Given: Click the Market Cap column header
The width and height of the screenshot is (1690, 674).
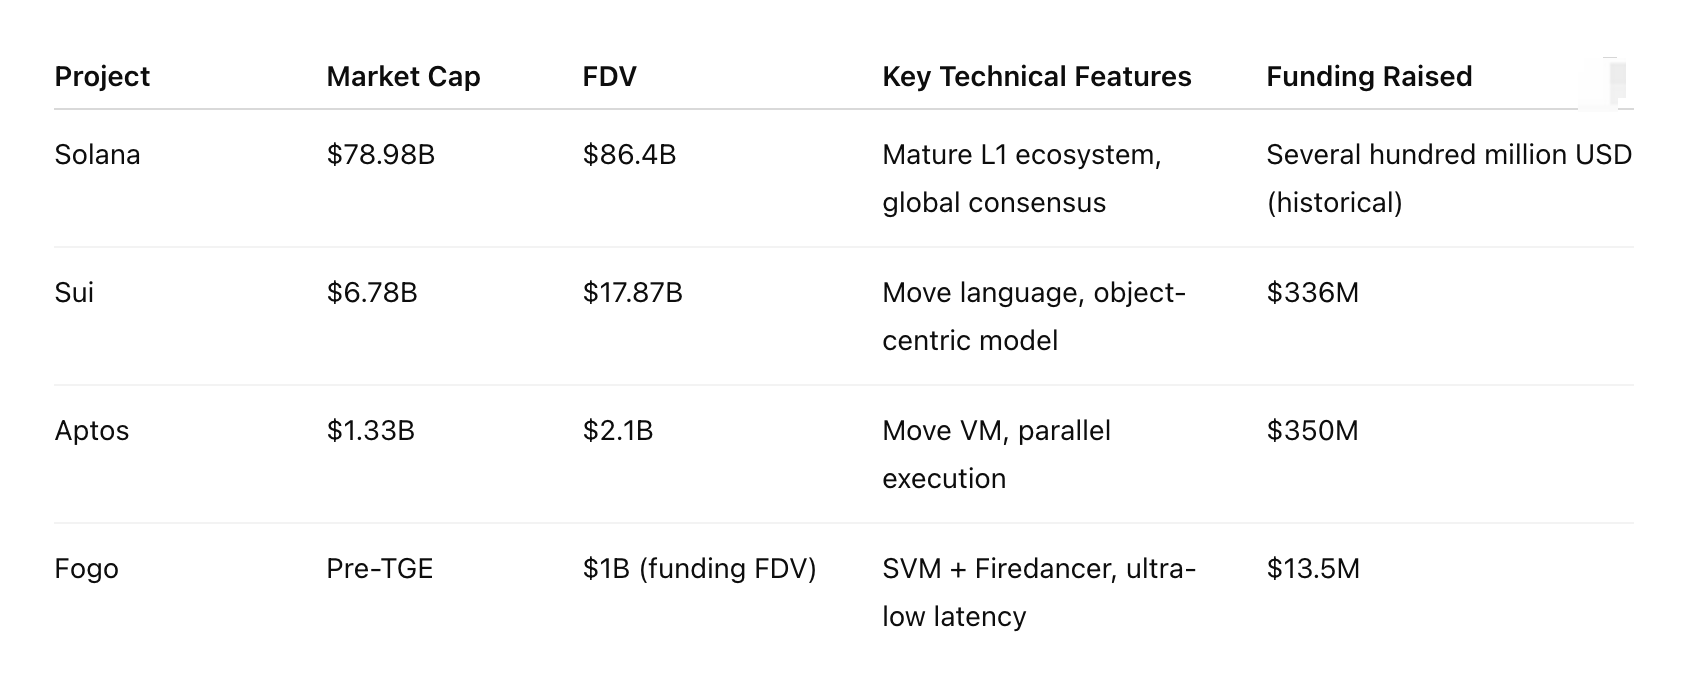Looking at the screenshot, I should (x=403, y=77).
